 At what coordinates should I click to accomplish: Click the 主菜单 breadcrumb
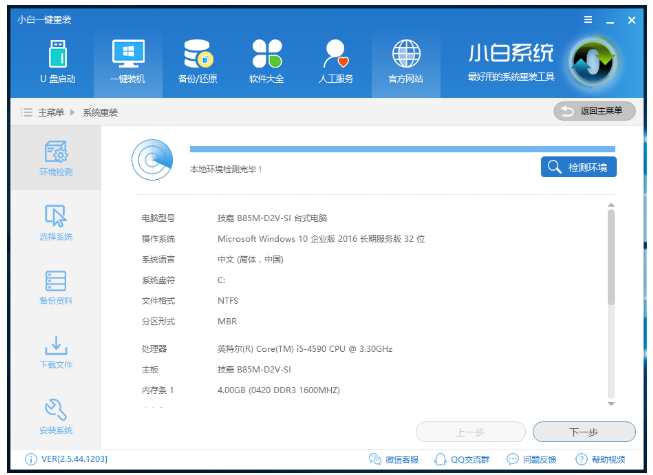[51, 112]
